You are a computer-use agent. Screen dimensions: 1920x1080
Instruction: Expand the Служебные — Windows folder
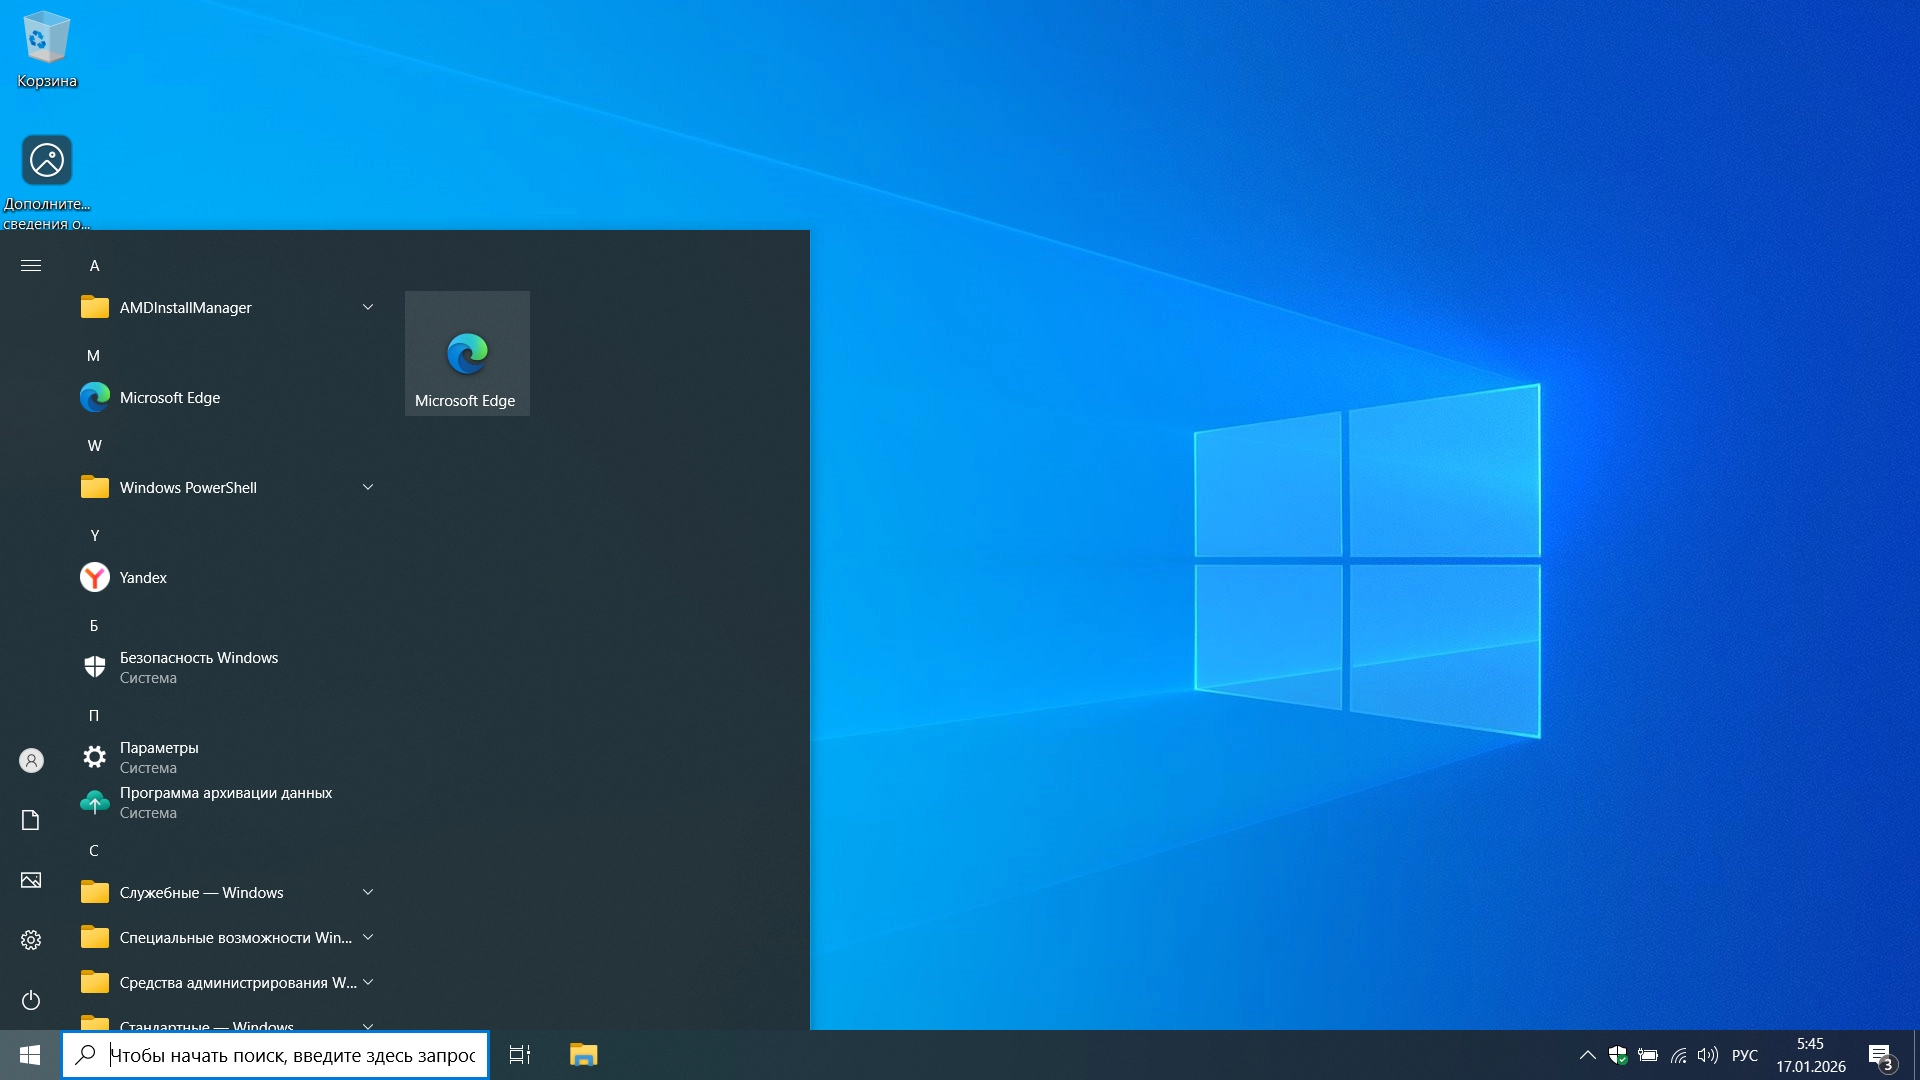[367, 893]
